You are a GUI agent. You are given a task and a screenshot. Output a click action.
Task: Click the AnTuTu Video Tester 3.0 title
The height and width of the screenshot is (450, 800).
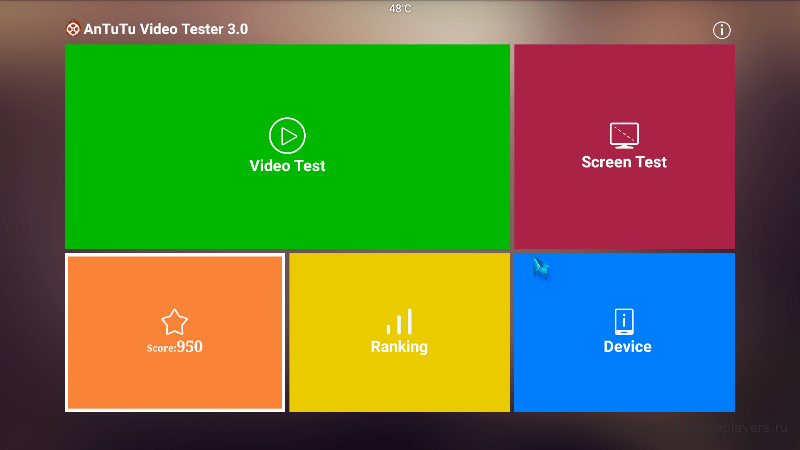click(x=166, y=29)
